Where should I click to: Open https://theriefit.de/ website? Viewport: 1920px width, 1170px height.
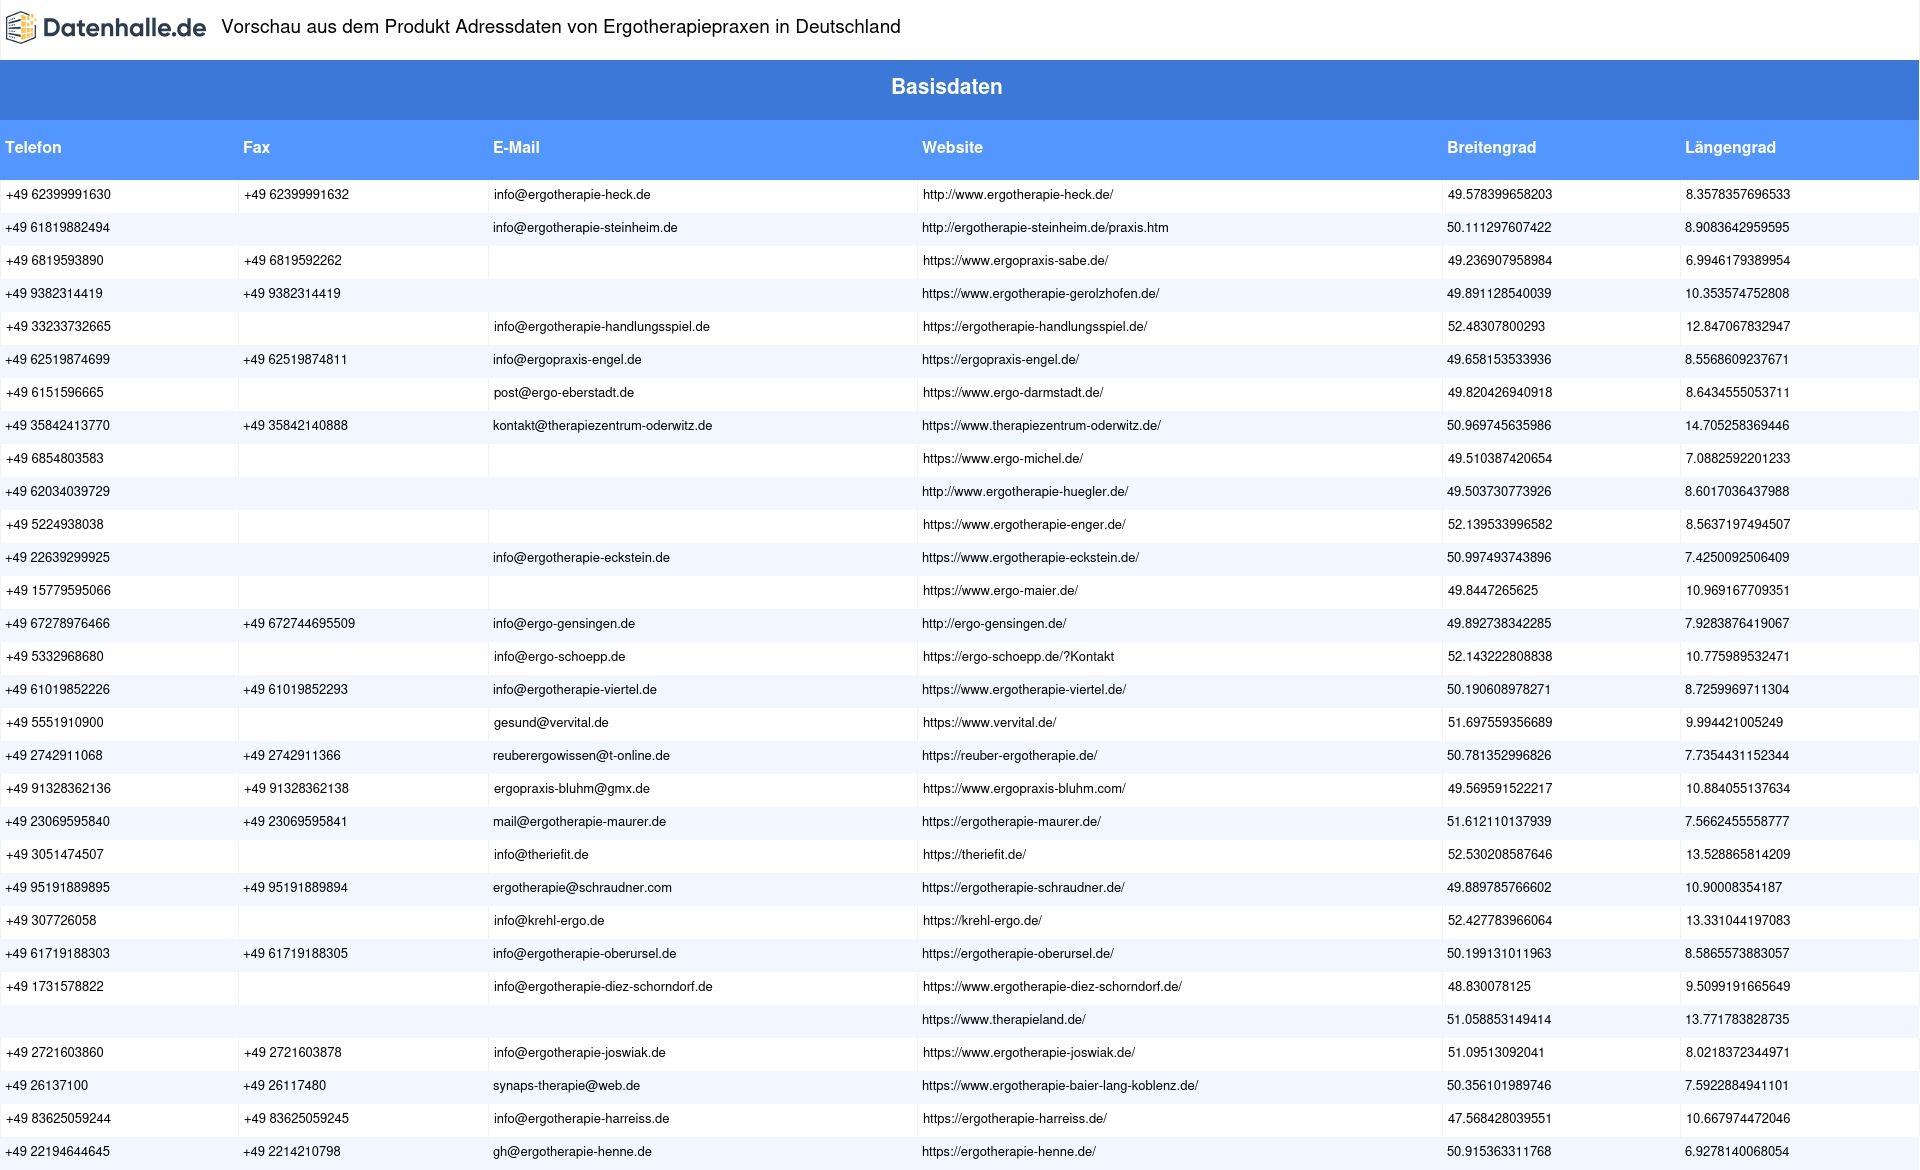point(974,855)
